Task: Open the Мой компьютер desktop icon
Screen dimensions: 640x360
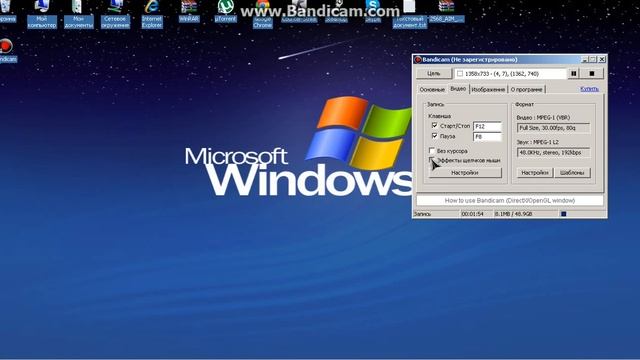Action: pos(42,14)
